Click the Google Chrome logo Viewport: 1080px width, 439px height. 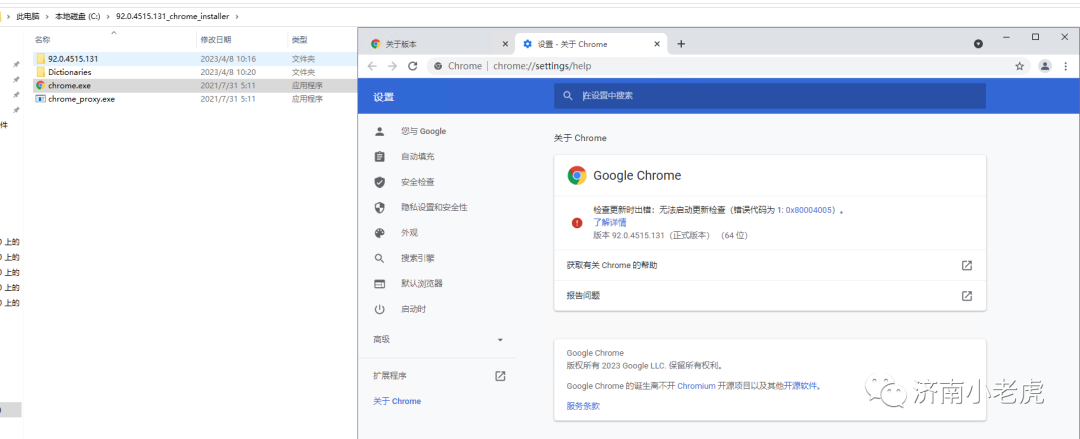[577, 176]
